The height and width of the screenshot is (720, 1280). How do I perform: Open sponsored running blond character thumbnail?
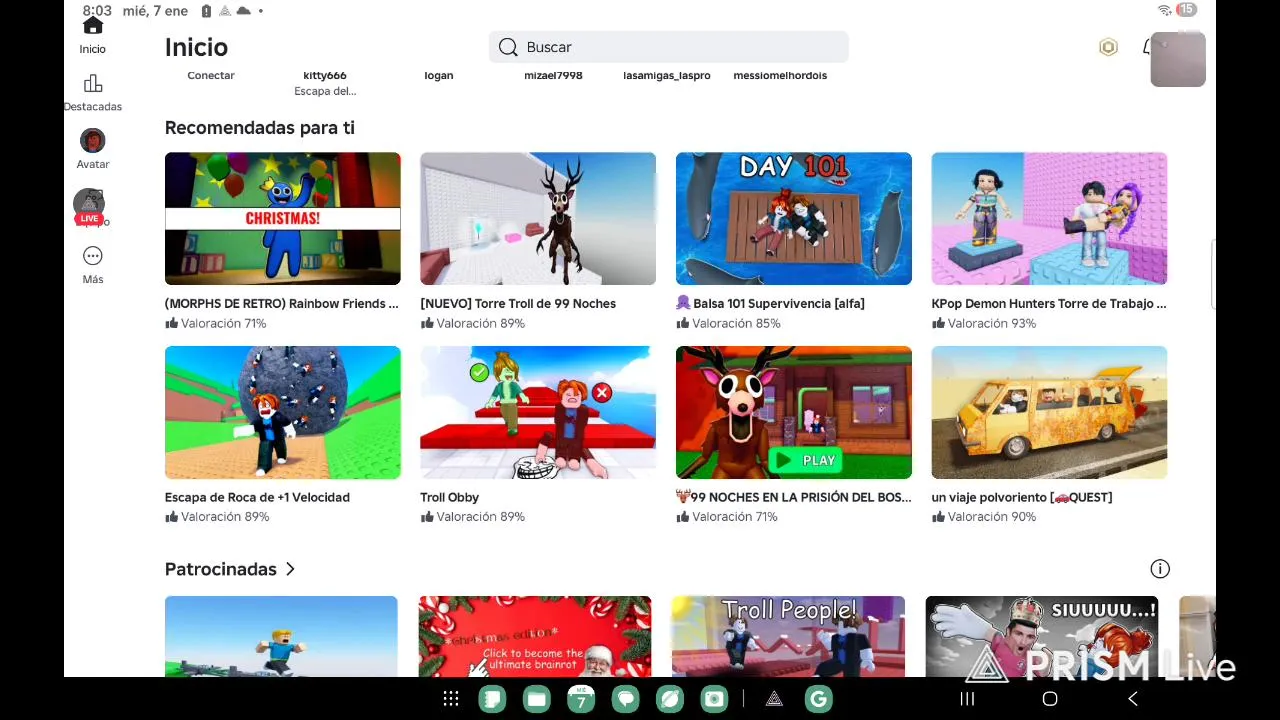pos(281,636)
